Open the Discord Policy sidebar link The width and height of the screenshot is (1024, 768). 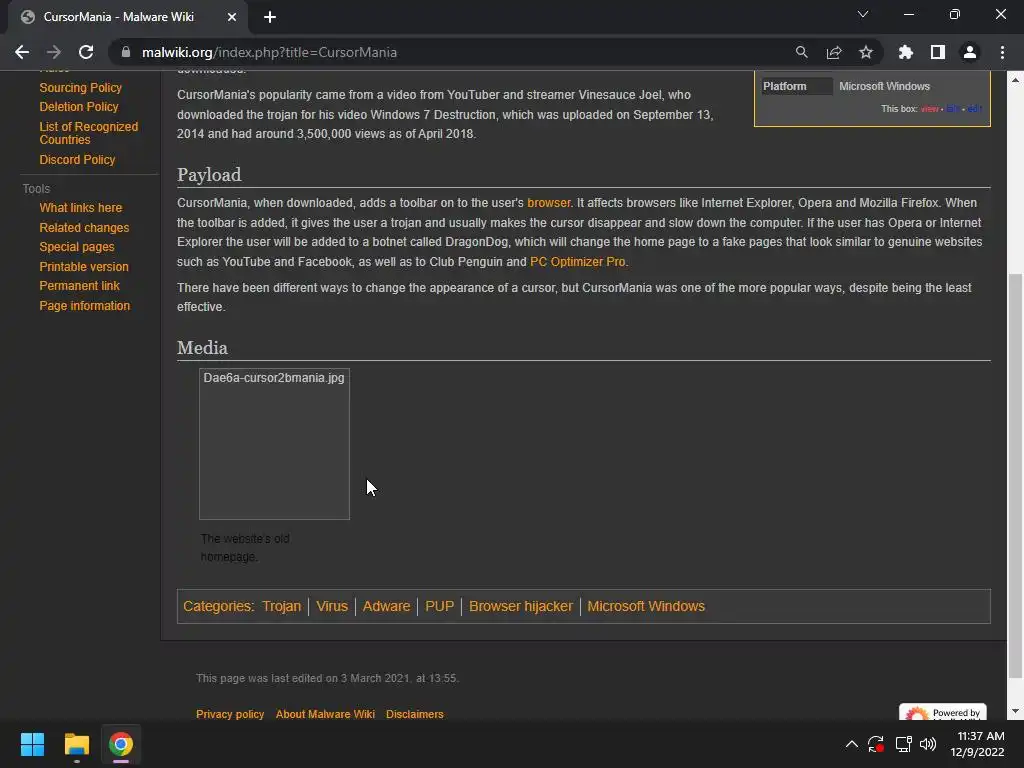pyautogui.click(x=77, y=159)
